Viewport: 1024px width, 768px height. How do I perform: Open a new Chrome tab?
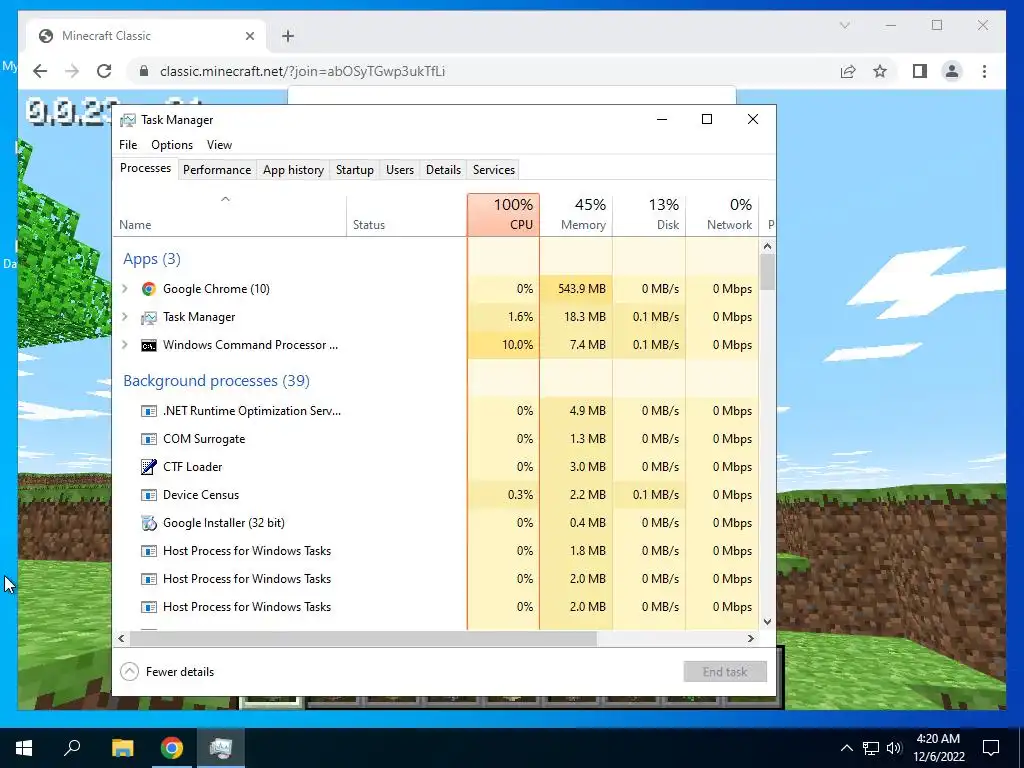tap(288, 36)
